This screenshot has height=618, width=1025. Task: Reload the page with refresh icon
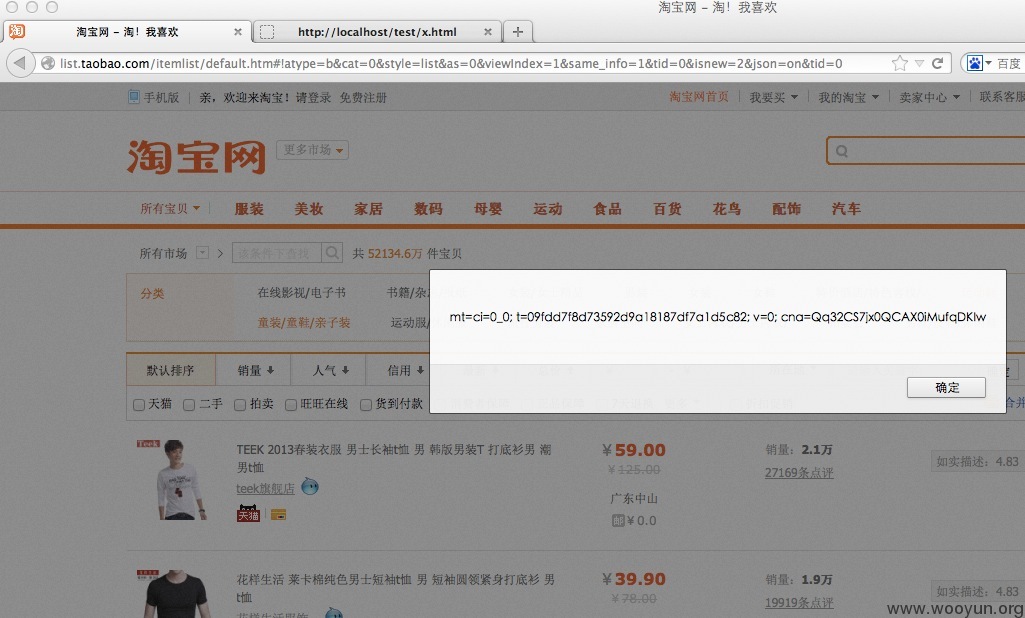point(937,63)
